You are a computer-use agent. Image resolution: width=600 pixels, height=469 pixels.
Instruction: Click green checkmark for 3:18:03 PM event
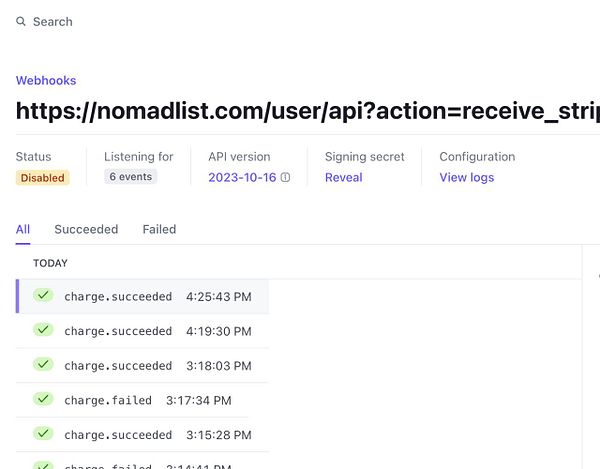click(42, 365)
